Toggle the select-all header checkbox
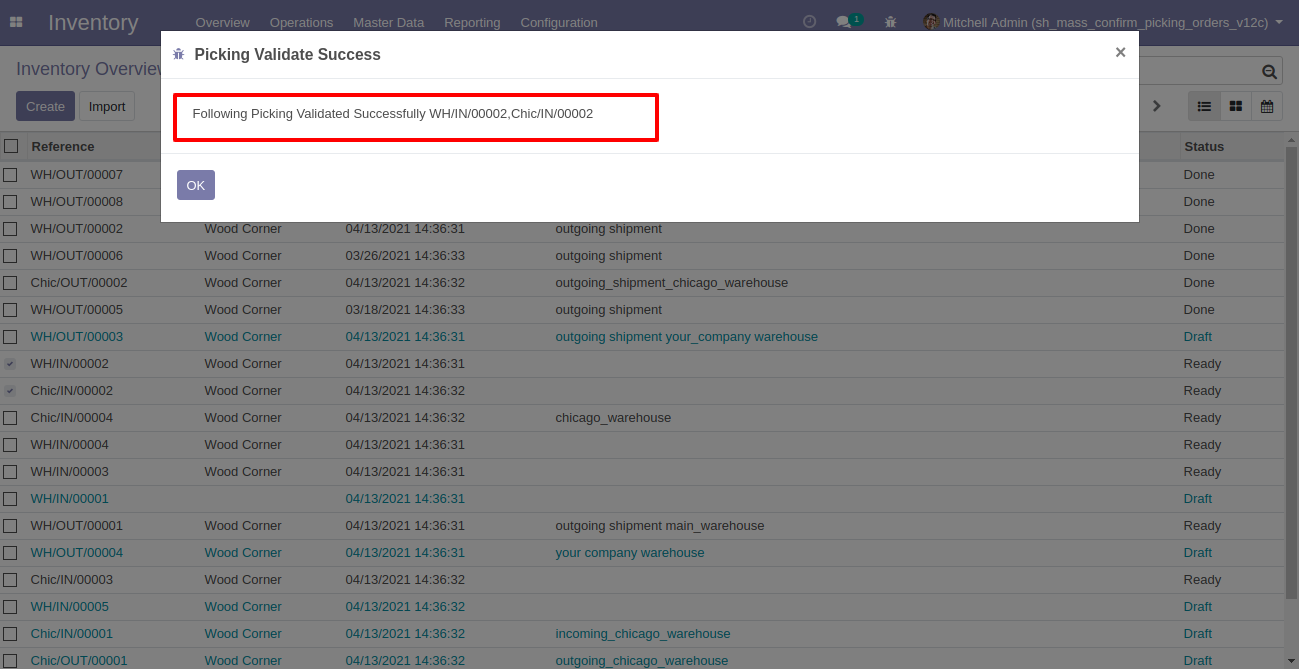The width and height of the screenshot is (1299, 669). [x=11, y=146]
